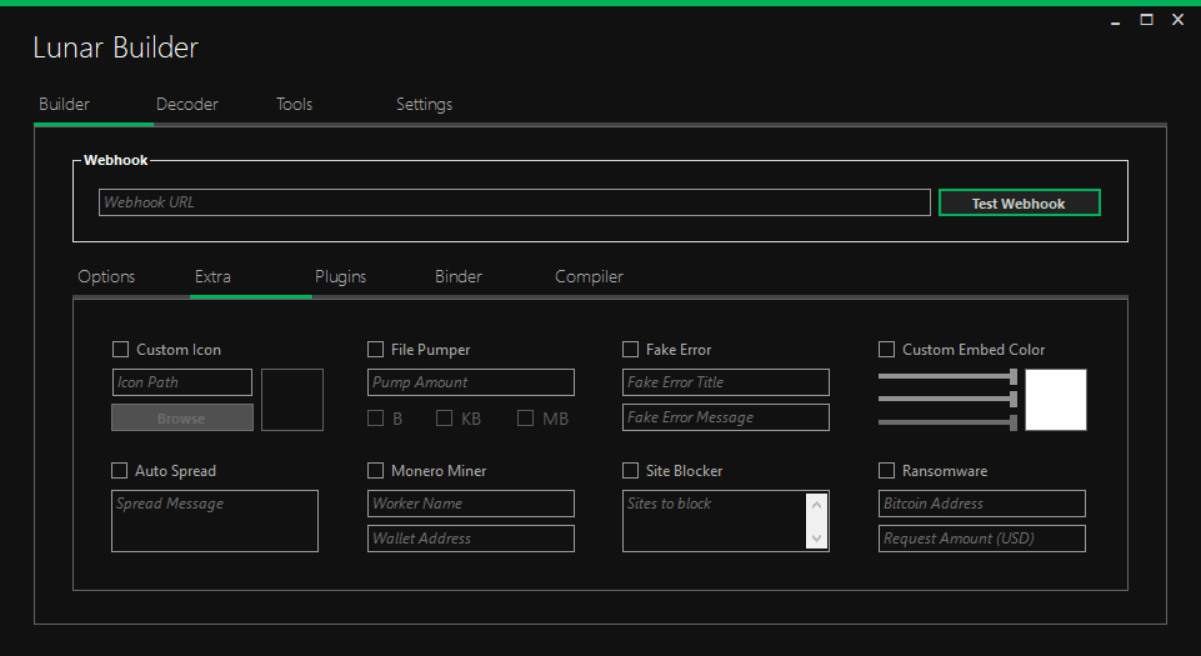Click the white embed color preview swatch

1056,400
